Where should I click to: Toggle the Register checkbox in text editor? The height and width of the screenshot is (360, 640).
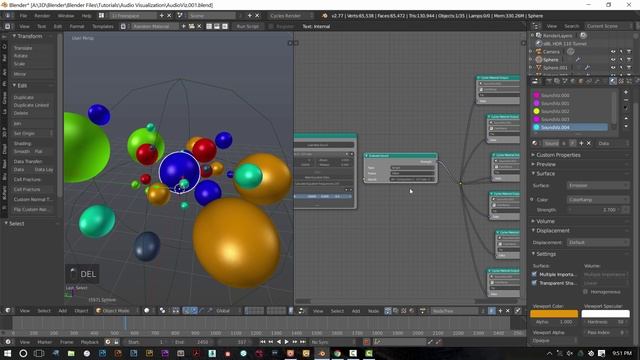pos(271,26)
